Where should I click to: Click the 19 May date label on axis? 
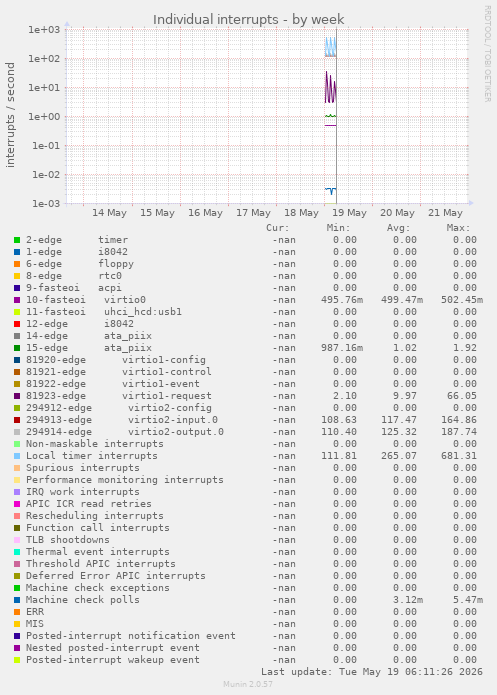[349, 213]
